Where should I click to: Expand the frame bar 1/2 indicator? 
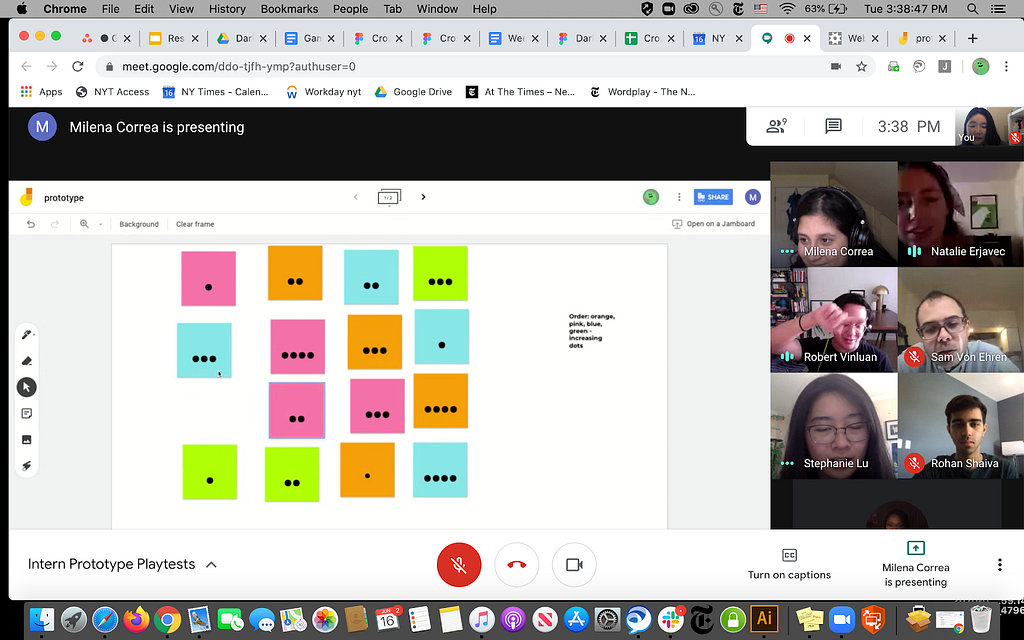(389, 197)
